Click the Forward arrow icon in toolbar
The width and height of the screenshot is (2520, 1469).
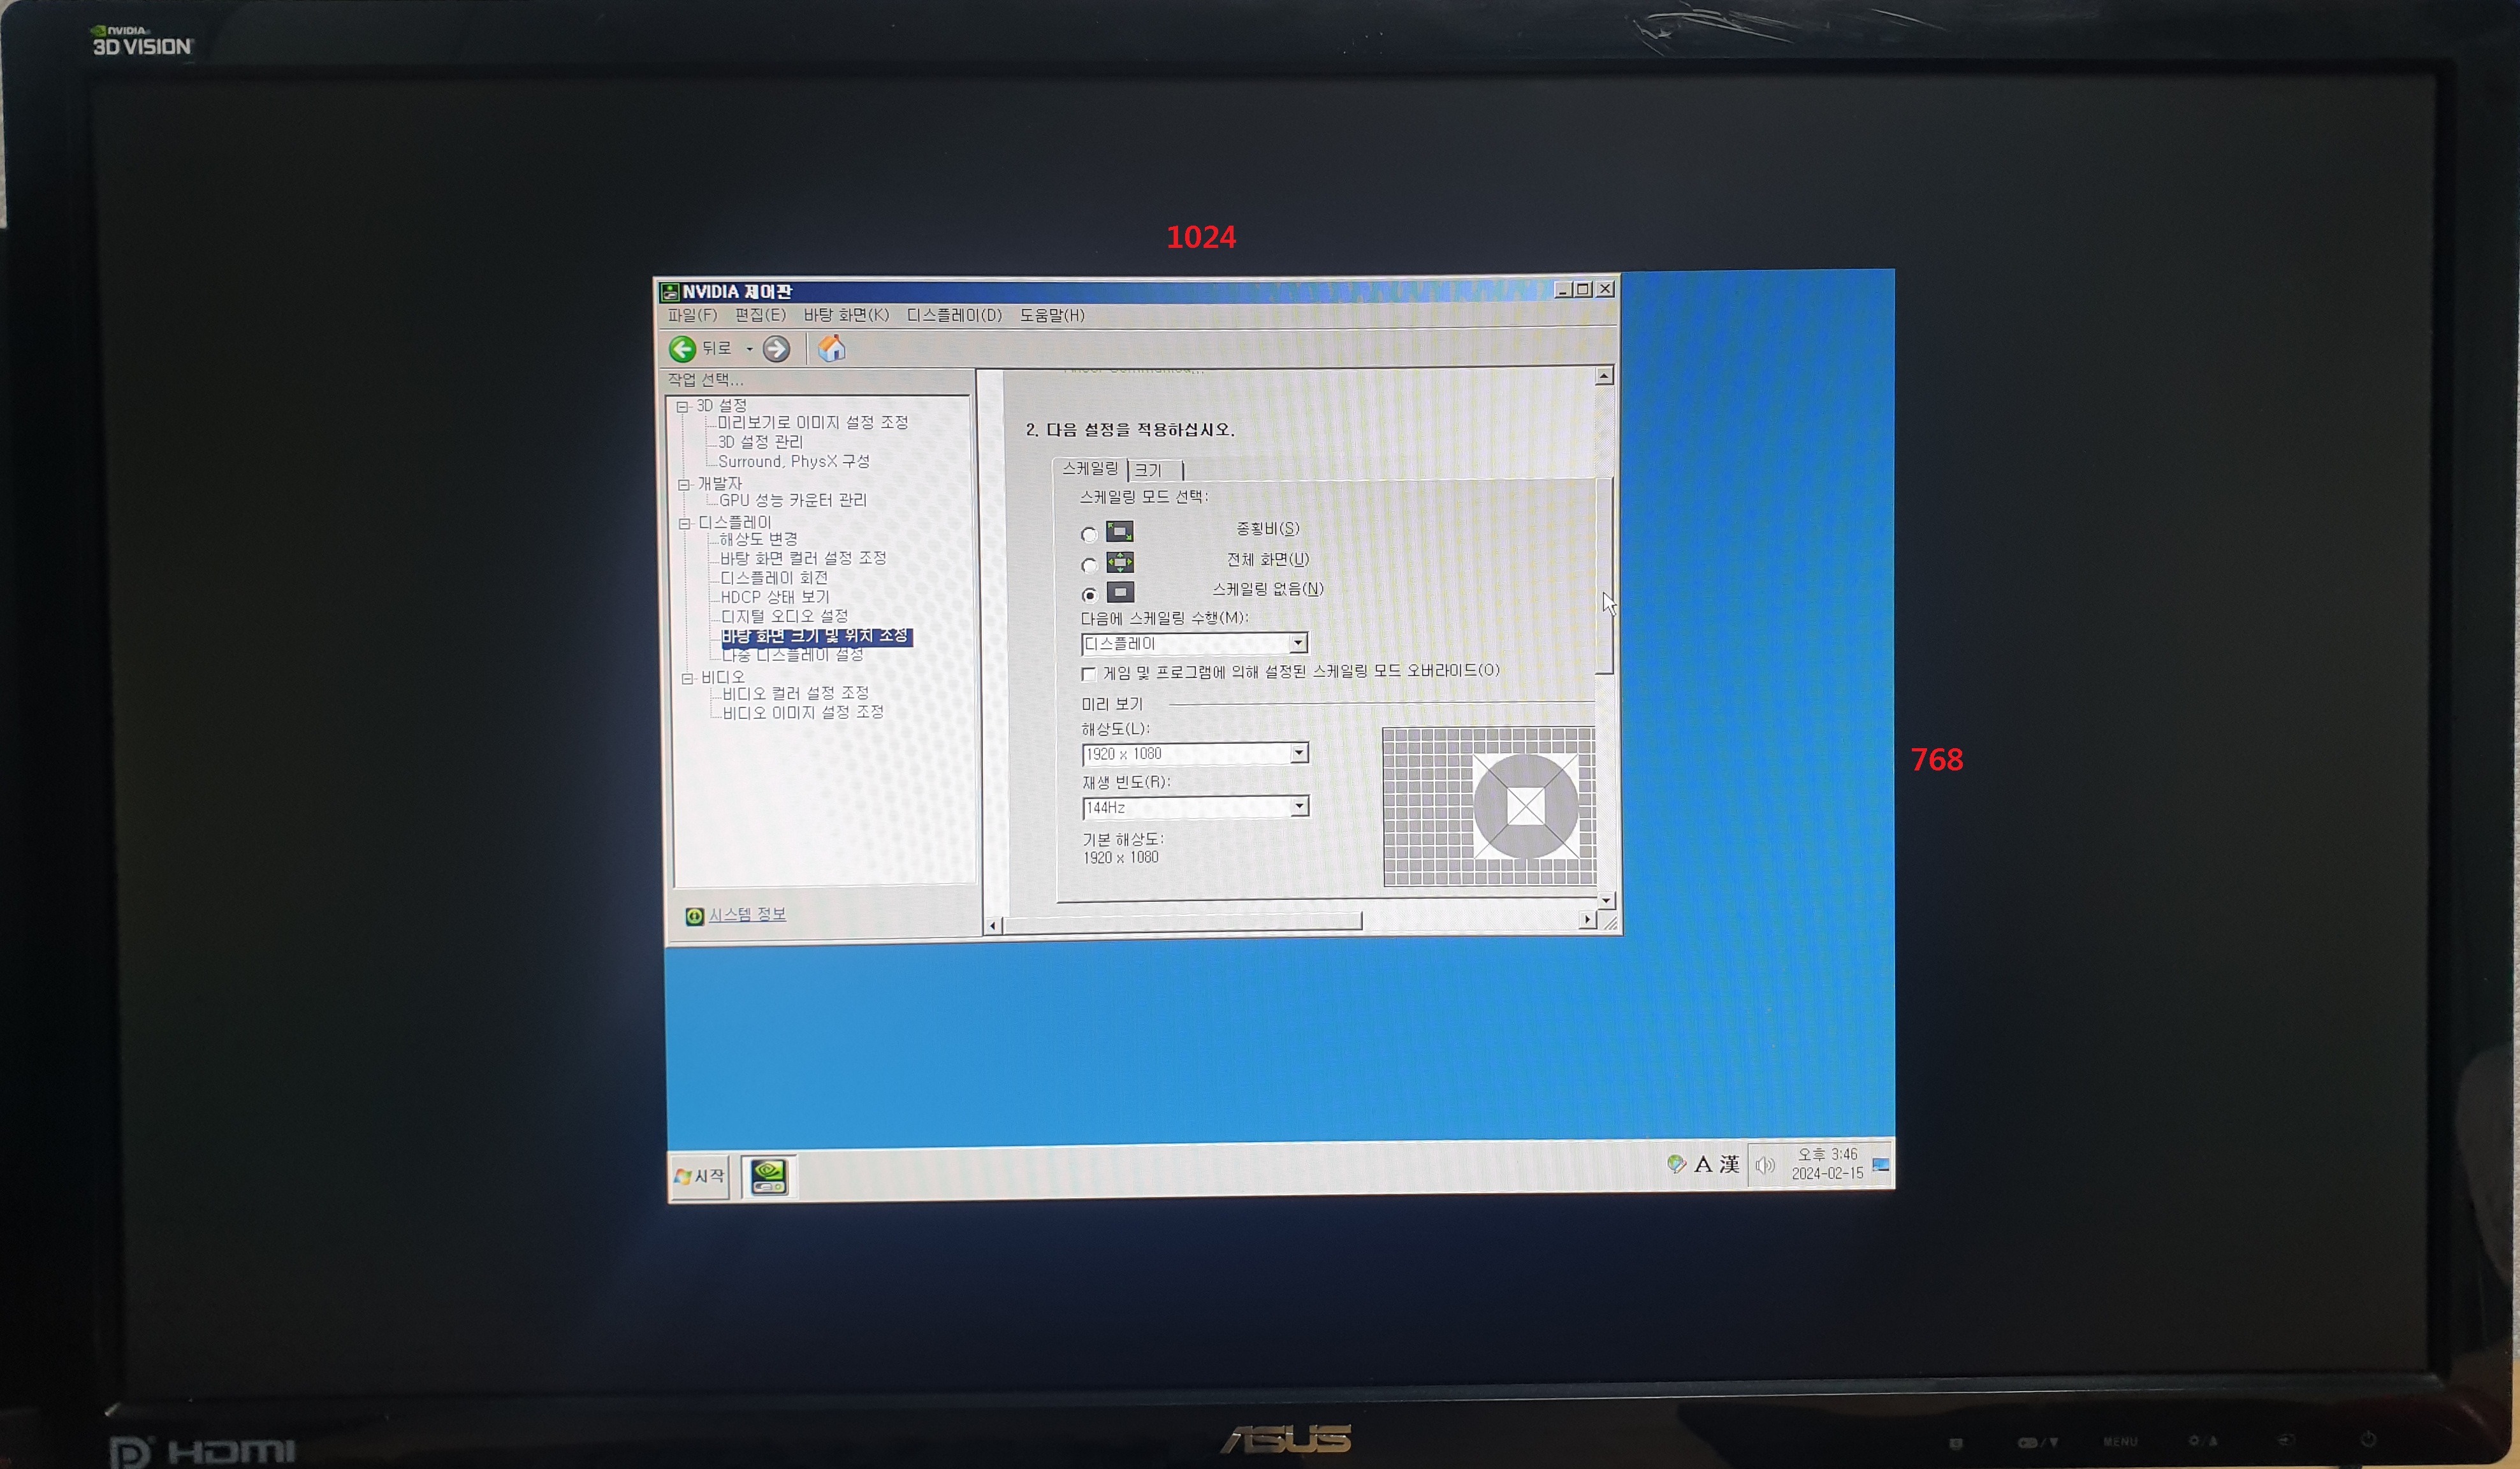[x=776, y=349]
